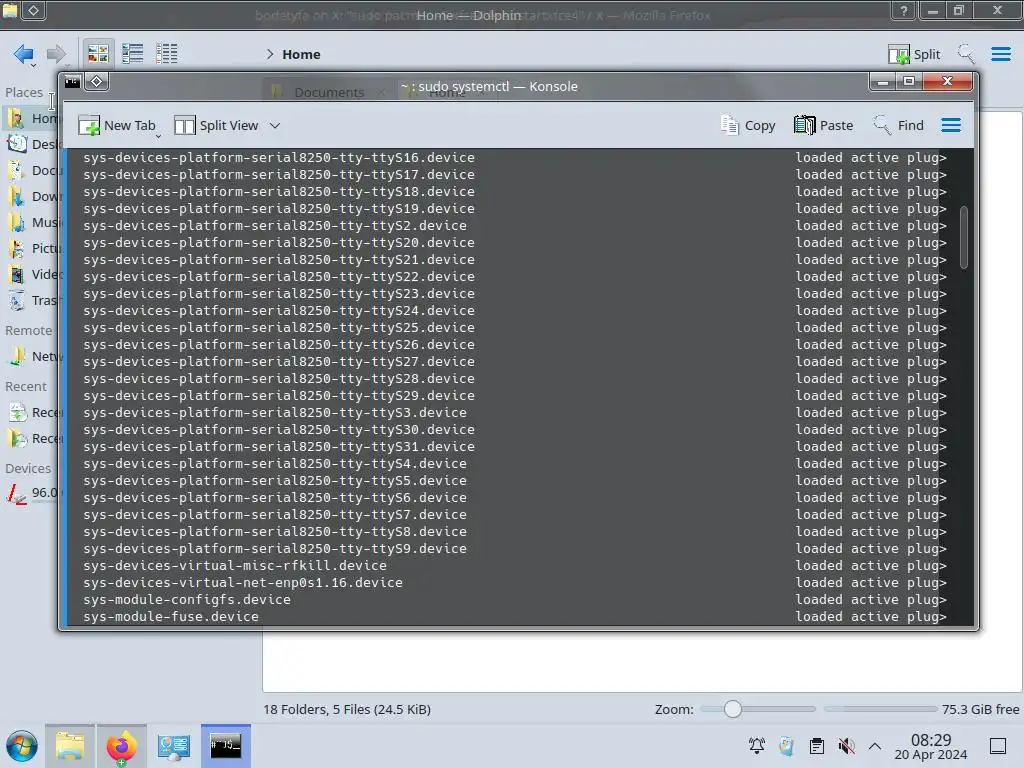Screen dimensions: 1024x768
Task: Open New Tab dropdown arrow in Konsole
Action: tap(158, 135)
